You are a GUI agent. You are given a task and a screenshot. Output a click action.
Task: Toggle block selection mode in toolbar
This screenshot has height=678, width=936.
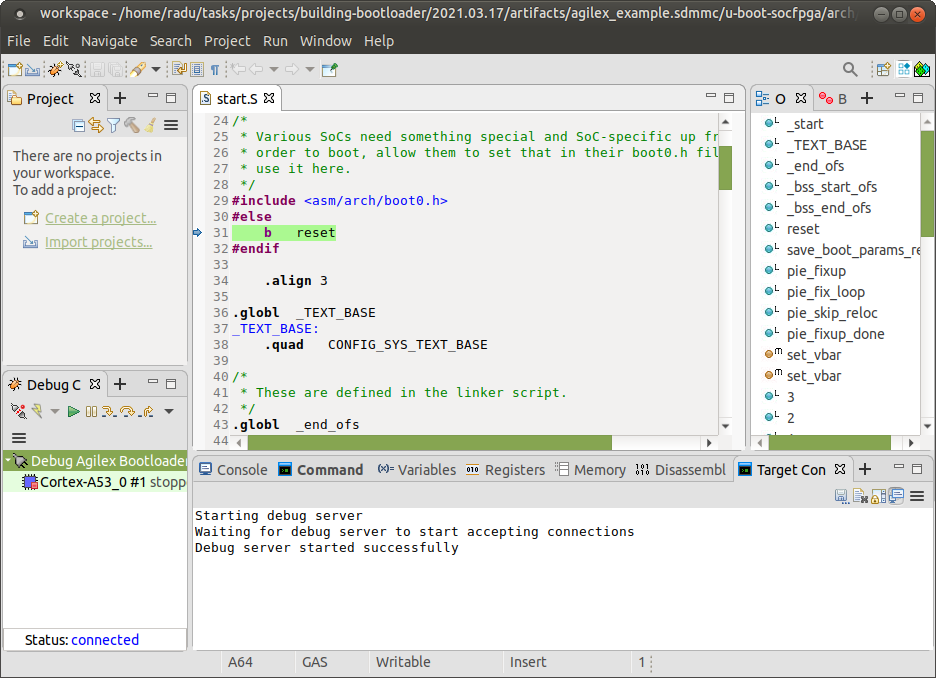[197, 69]
